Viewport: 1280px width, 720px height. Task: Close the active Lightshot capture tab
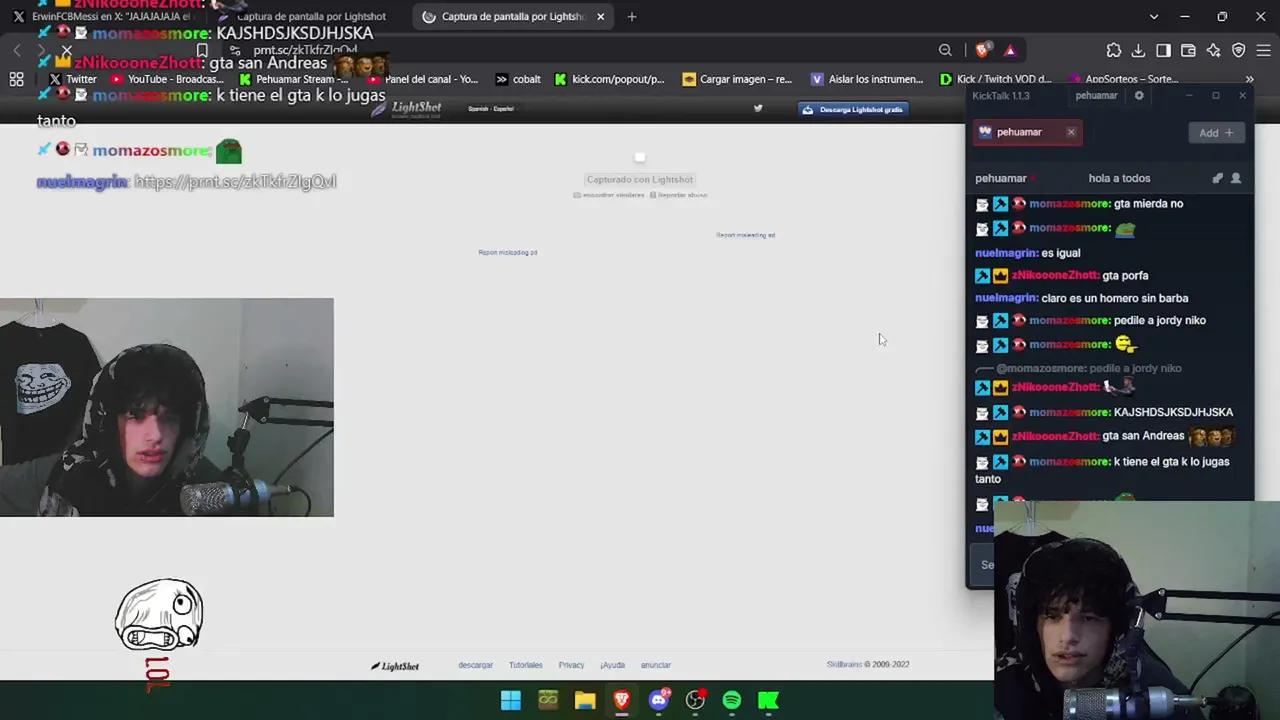coord(600,16)
